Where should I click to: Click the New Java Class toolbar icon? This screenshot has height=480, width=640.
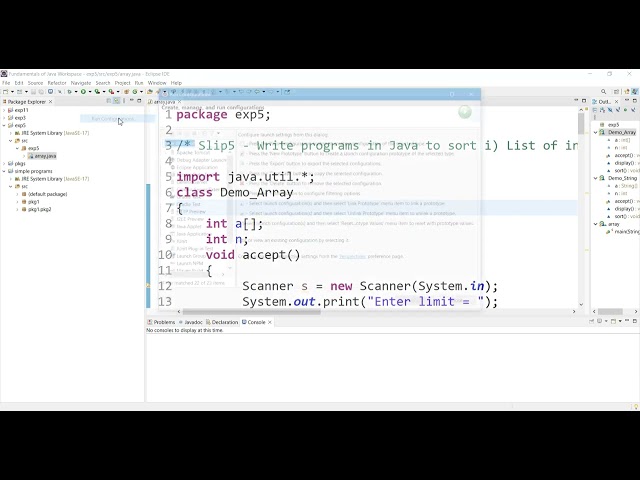point(134,92)
